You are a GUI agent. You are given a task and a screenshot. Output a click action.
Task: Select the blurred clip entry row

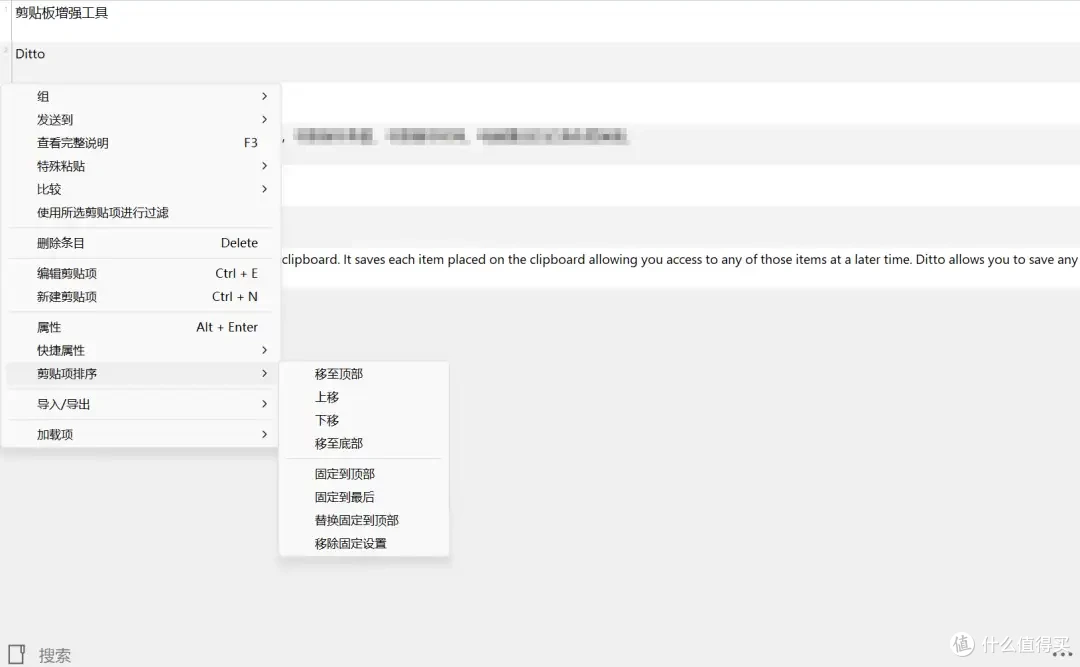(x=680, y=143)
